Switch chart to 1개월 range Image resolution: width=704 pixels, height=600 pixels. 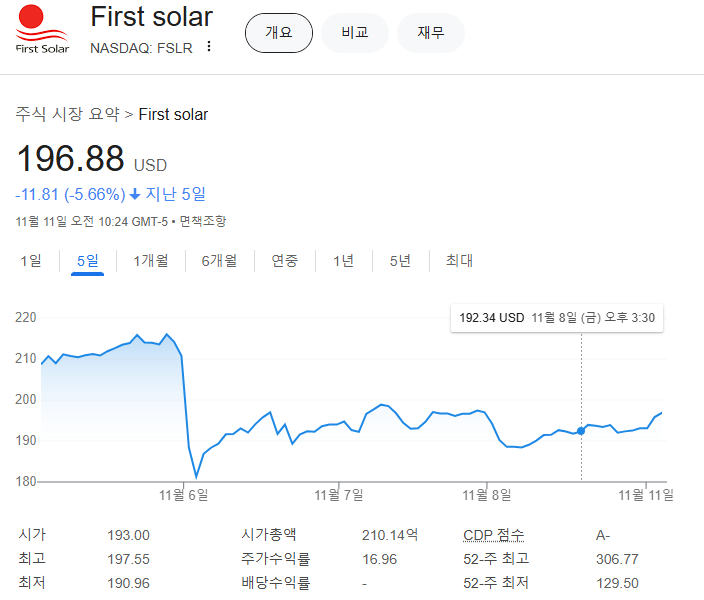tap(151, 260)
